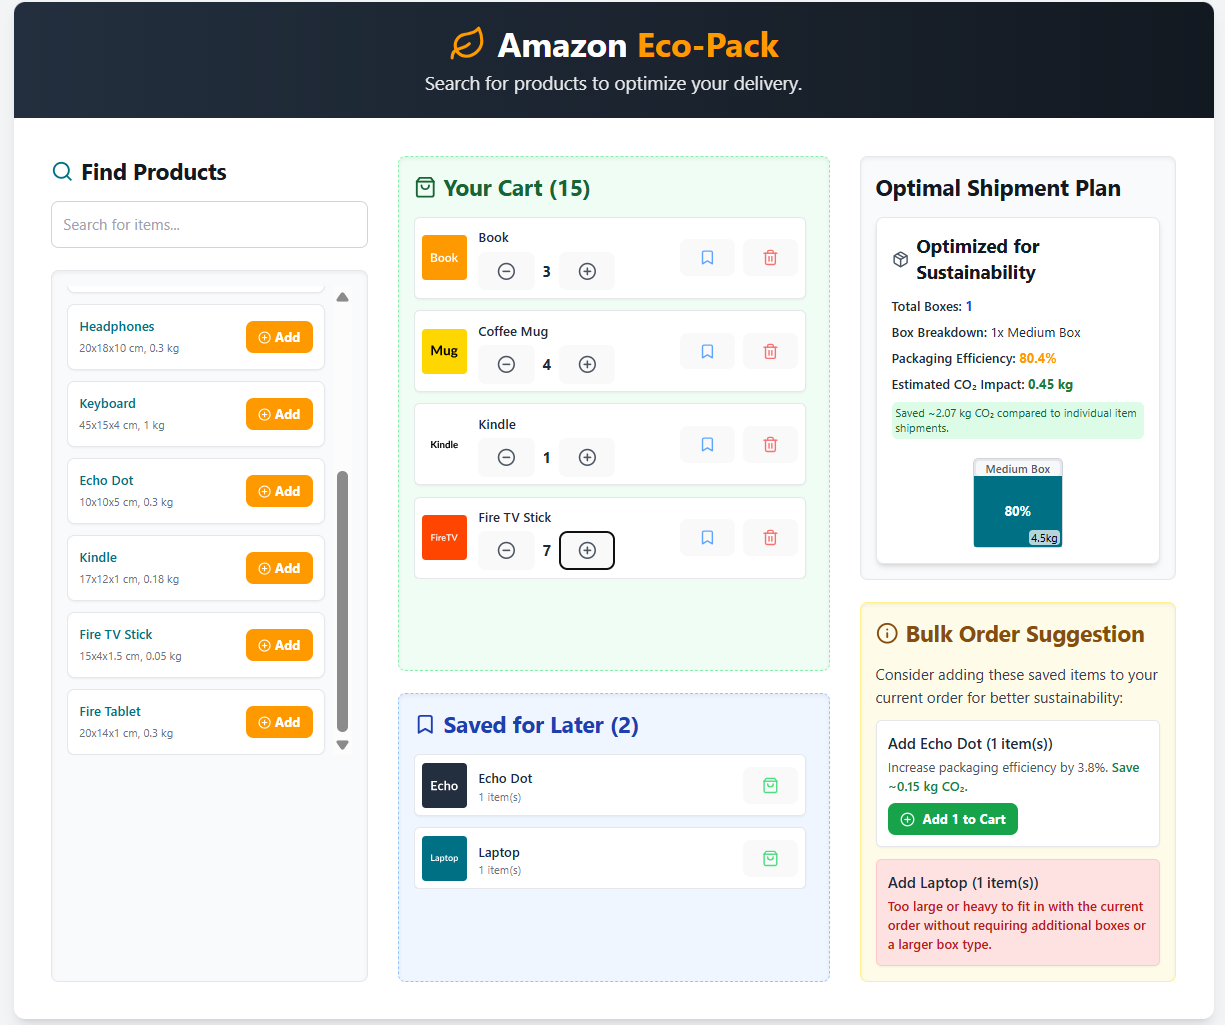Click the Bulk Order Suggestion info icon

tap(886, 634)
